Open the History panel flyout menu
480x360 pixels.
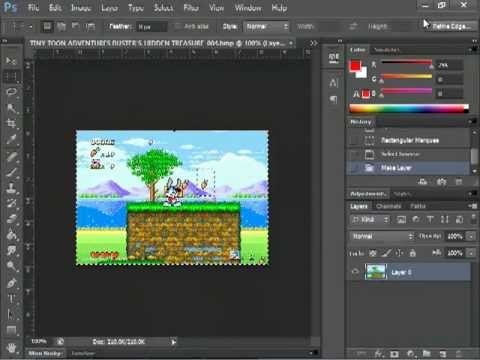coord(472,122)
